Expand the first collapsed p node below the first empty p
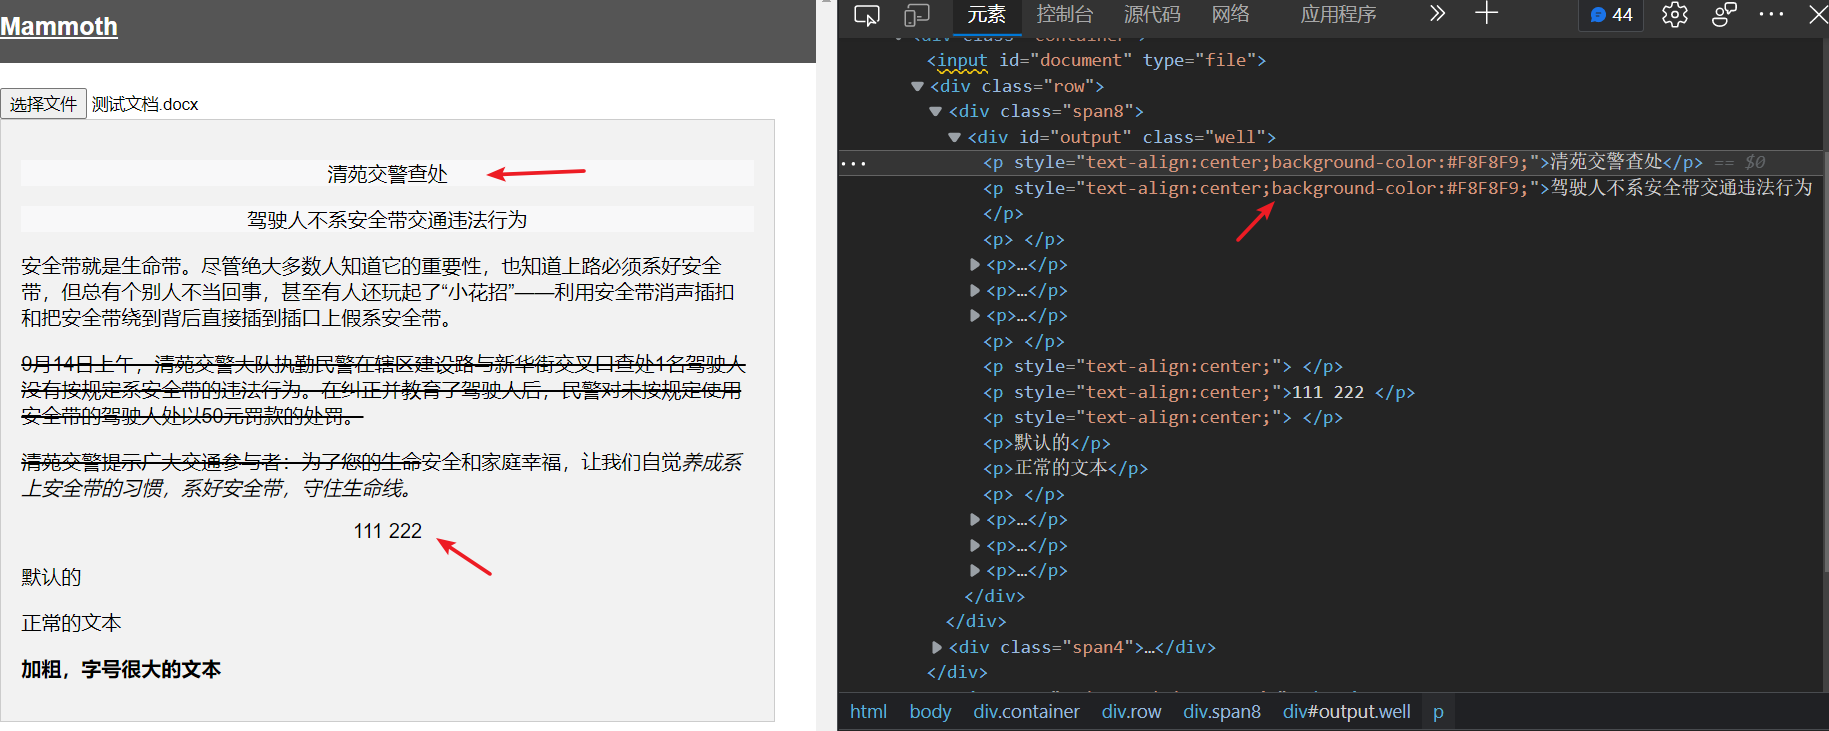This screenshot has width=1829, height=731. (x=975, y=265)
